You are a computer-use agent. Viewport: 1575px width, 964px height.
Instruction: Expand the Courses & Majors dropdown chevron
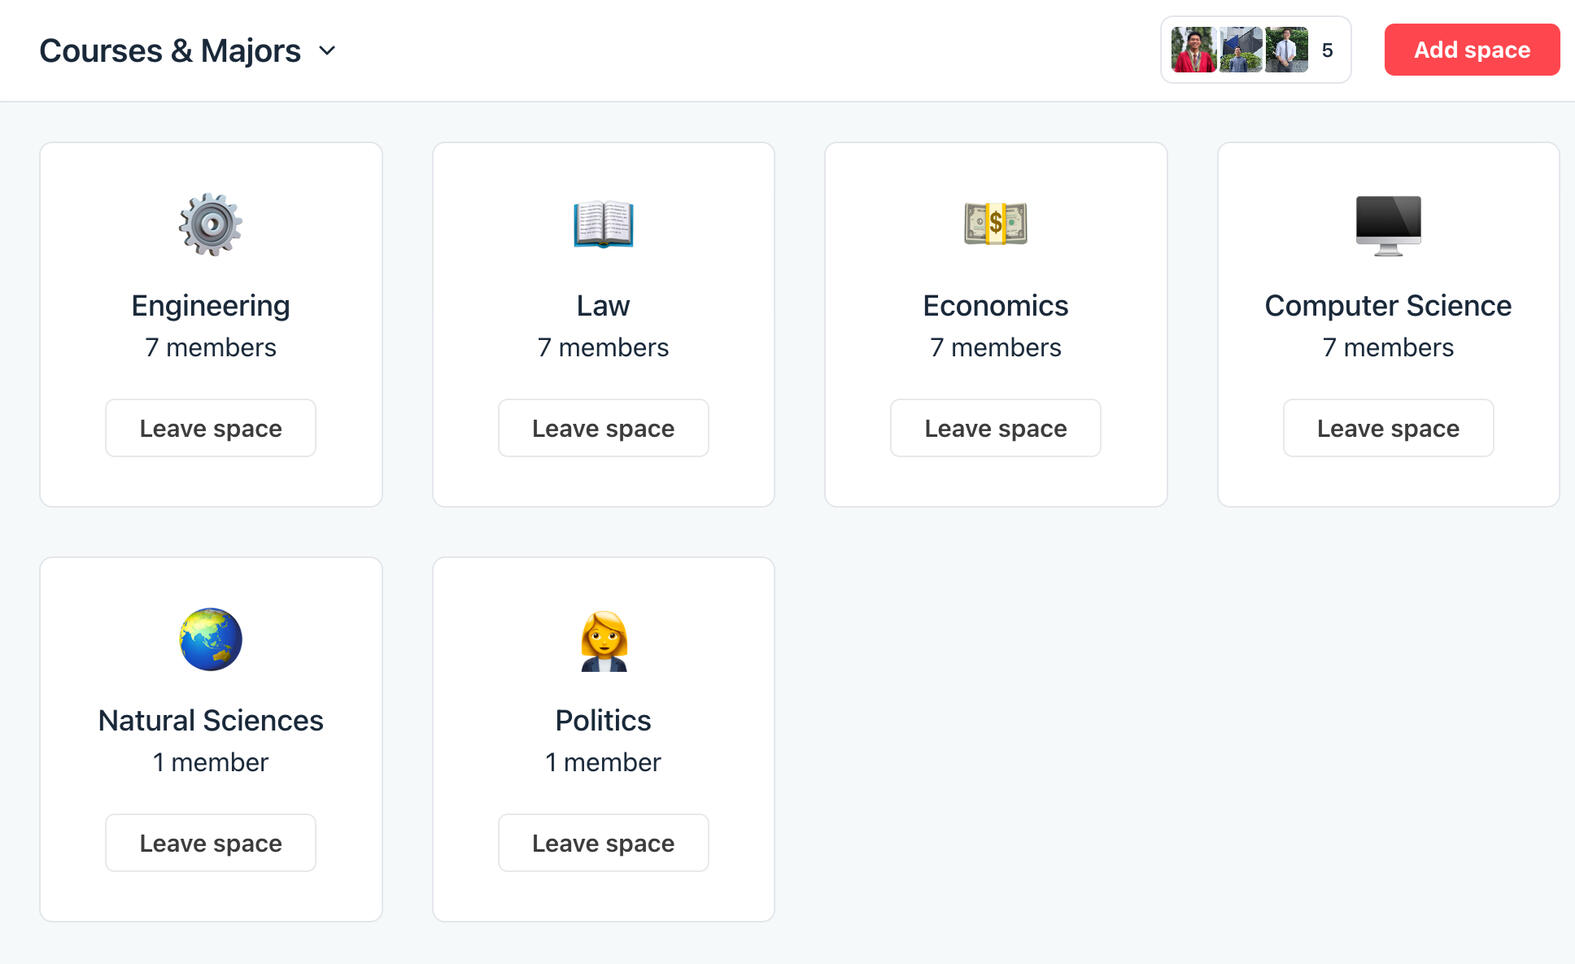(x=327, y=51)
